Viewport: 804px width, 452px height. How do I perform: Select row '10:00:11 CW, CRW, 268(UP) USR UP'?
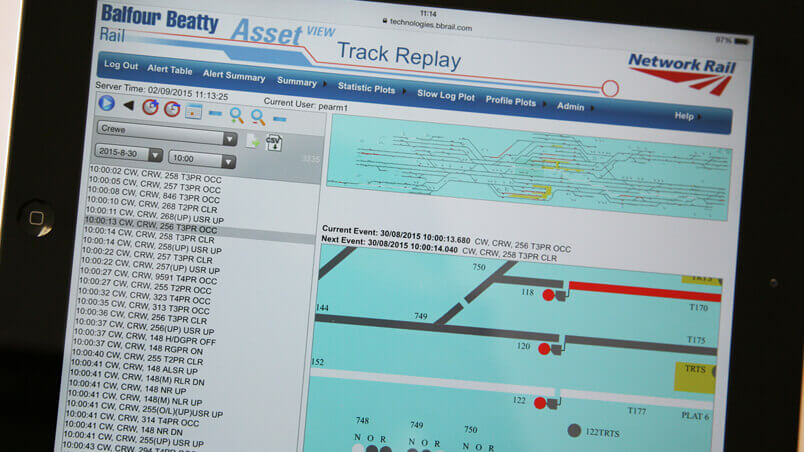point(154,215)
